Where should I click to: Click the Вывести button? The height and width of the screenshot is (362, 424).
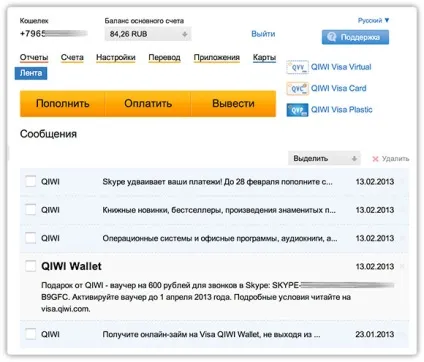click(x=233, y=104)
